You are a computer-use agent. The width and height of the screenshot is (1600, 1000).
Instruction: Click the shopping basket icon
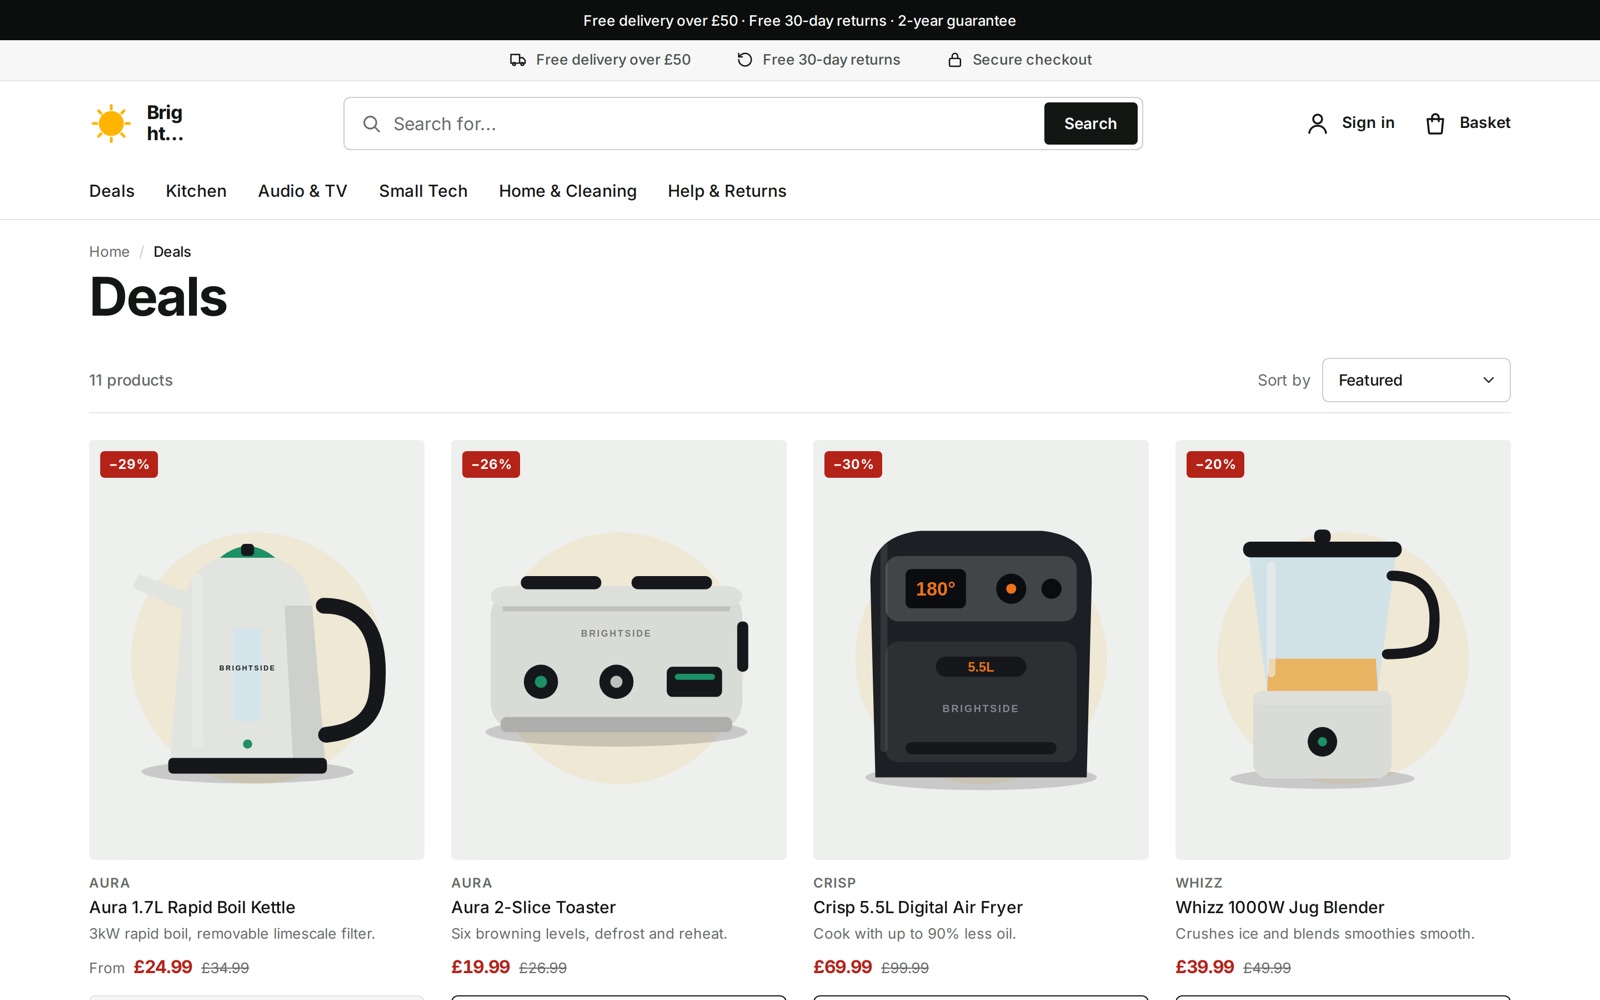tap(1435, 123)
